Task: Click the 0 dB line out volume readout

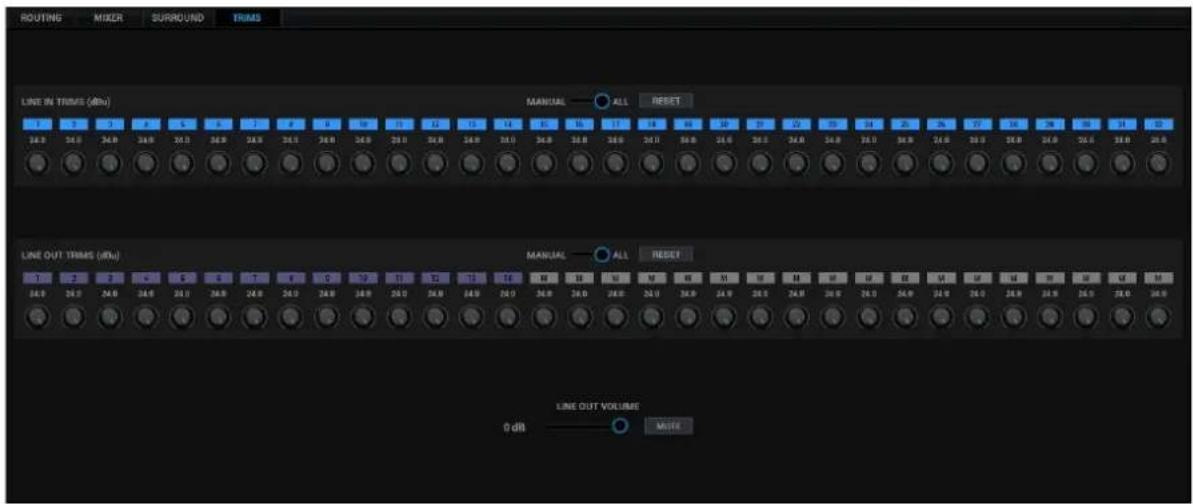Action: (x=514, y=429)
